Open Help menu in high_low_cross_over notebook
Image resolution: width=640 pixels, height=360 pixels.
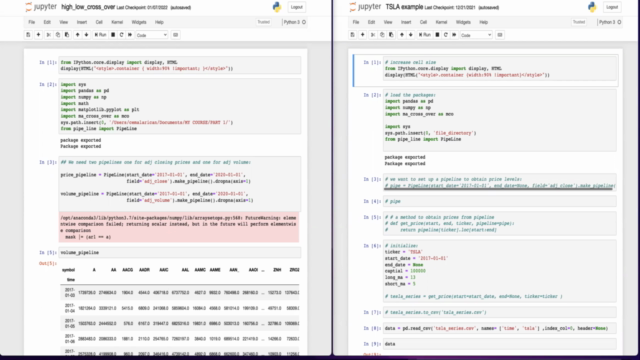click(159, 22)
